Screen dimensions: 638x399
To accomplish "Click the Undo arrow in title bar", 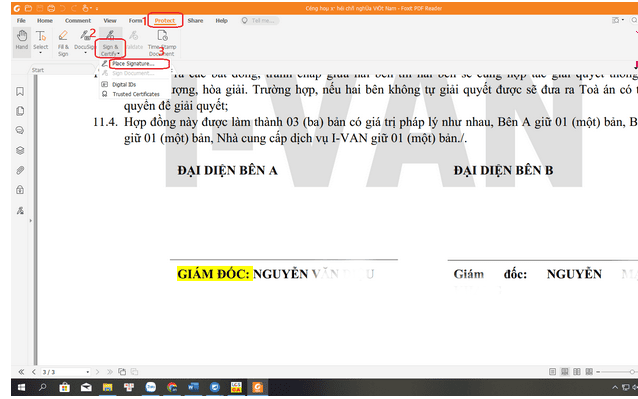I will 63,8.
